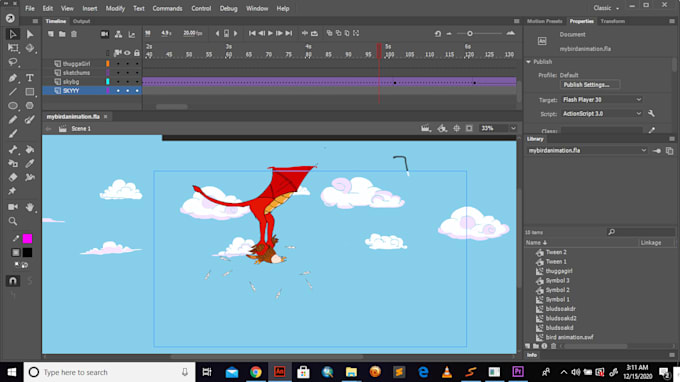Viewport: 680px width, 382px height.
Task: Open the ActionScript 3.0 script dropdown
Action: coord(602,114)
